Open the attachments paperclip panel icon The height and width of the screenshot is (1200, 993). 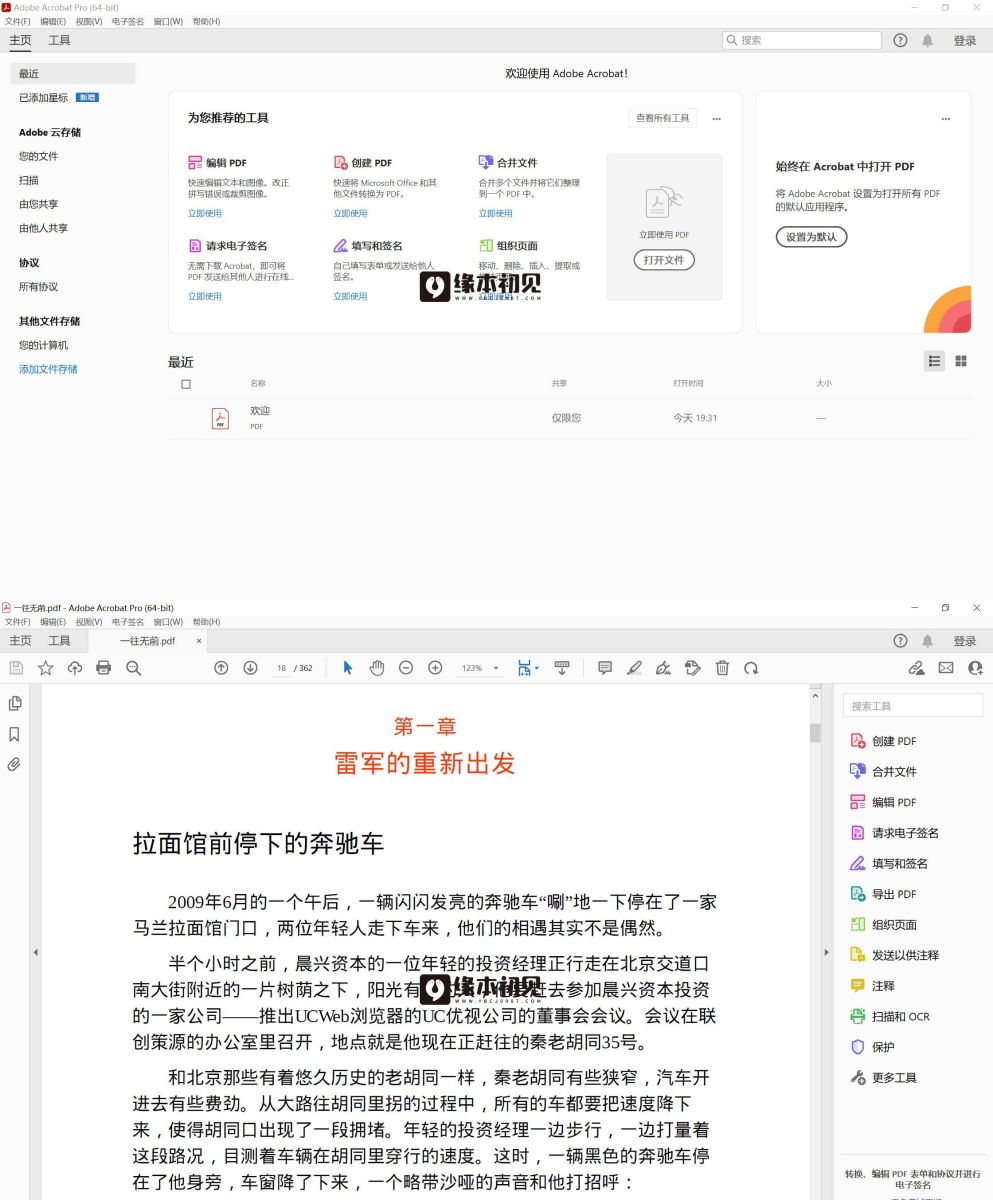coord(15,765)
